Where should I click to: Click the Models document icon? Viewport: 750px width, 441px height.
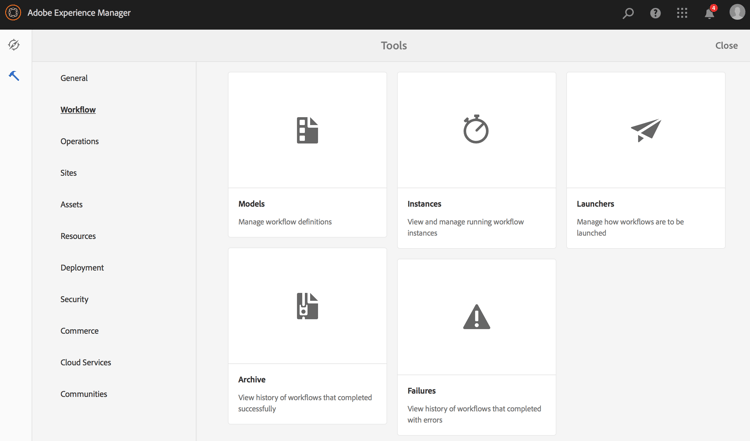point(307,130)
